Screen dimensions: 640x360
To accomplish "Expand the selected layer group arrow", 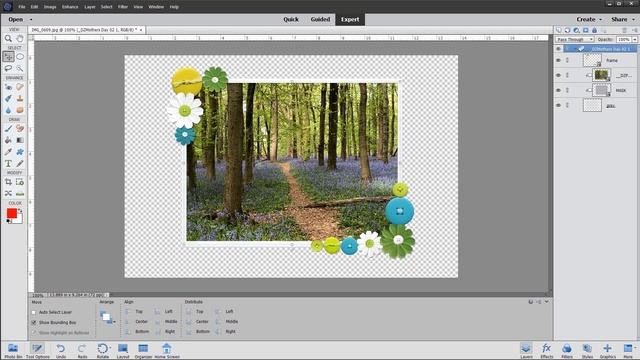I will [x=575, y=49].
